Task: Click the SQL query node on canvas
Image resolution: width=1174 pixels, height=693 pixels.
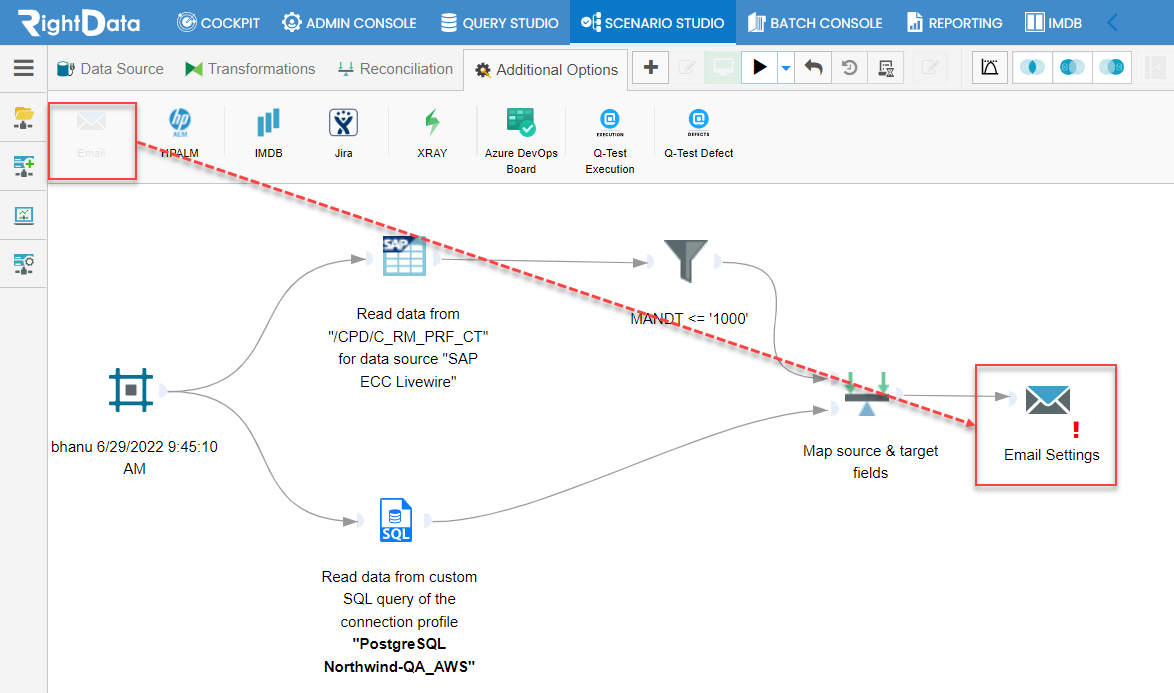Action: pos(396,519)
